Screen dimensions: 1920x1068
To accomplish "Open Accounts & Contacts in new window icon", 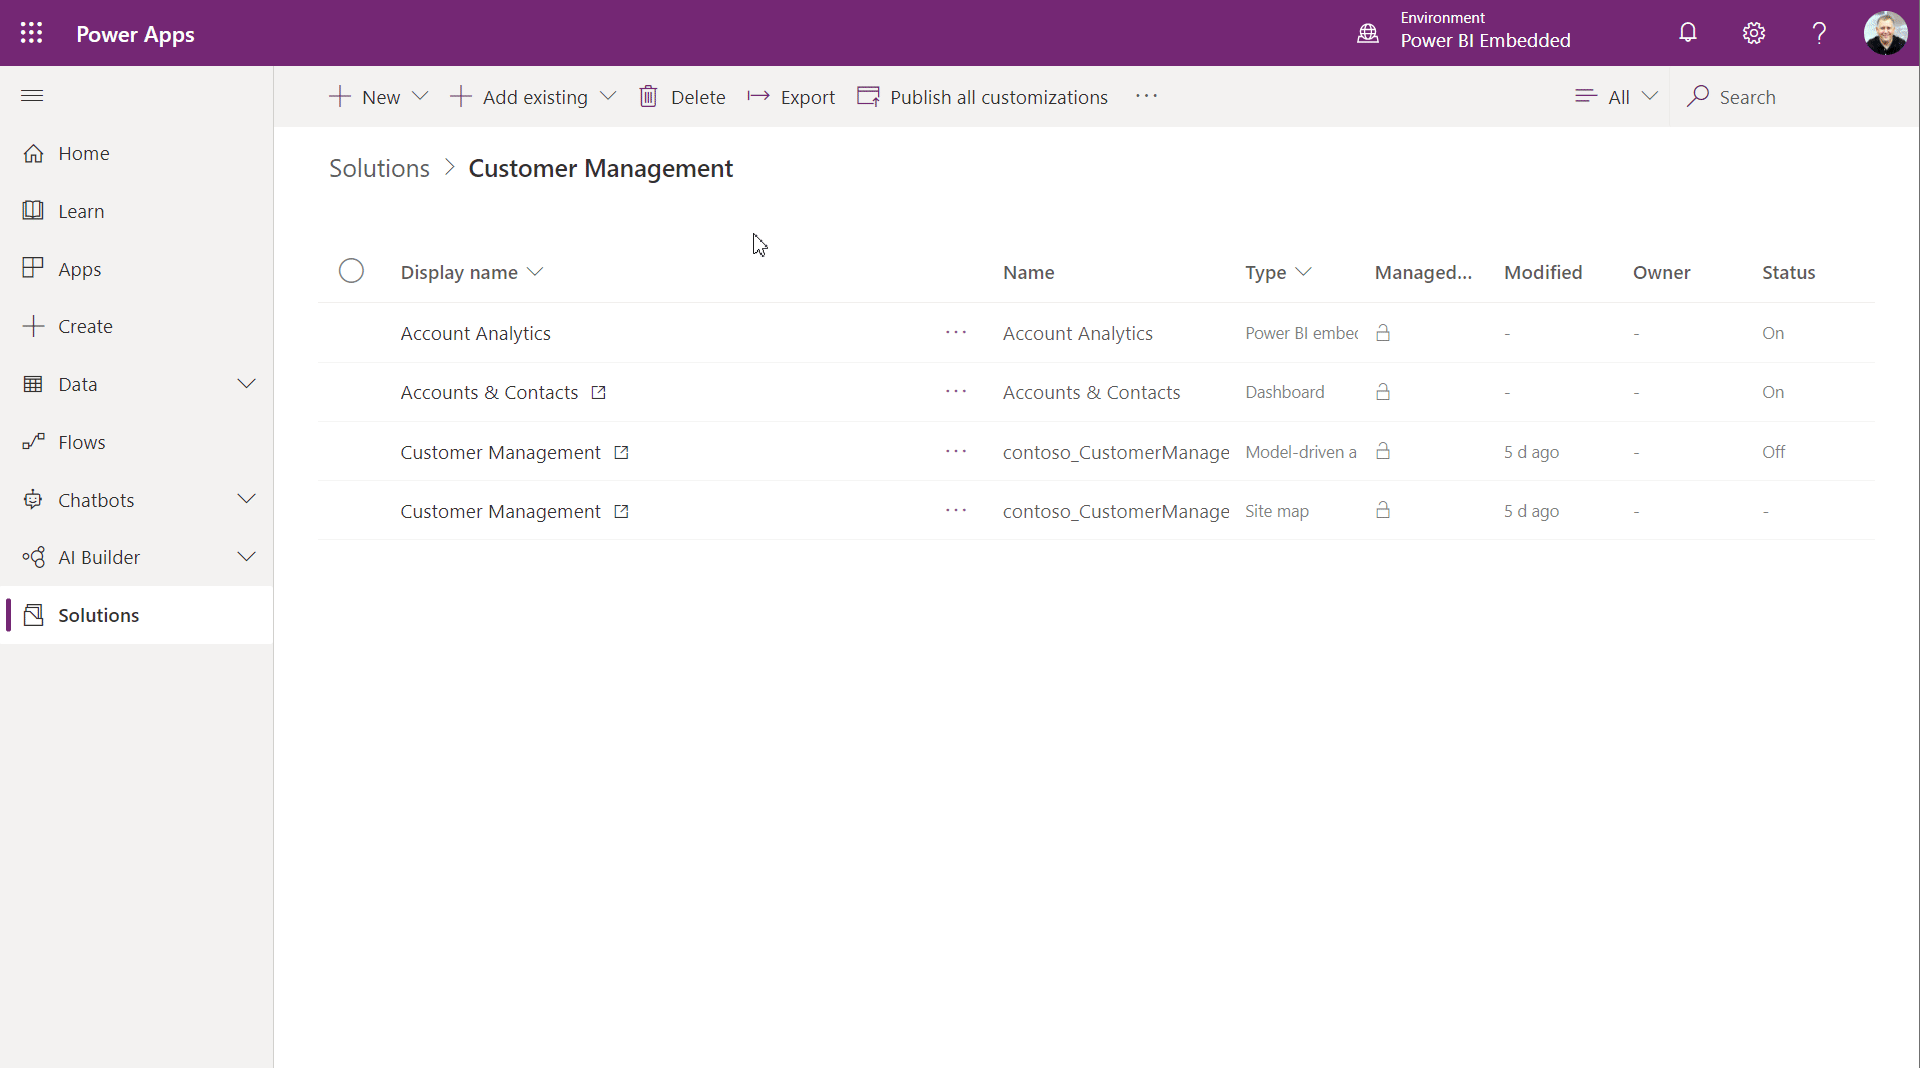I will 599,393.
